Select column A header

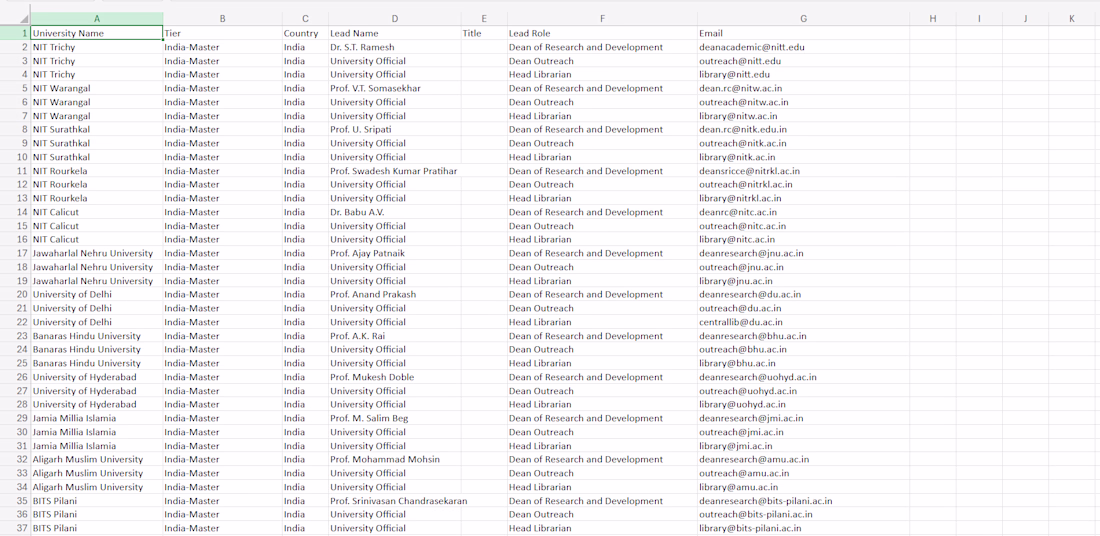pos(97,19)
